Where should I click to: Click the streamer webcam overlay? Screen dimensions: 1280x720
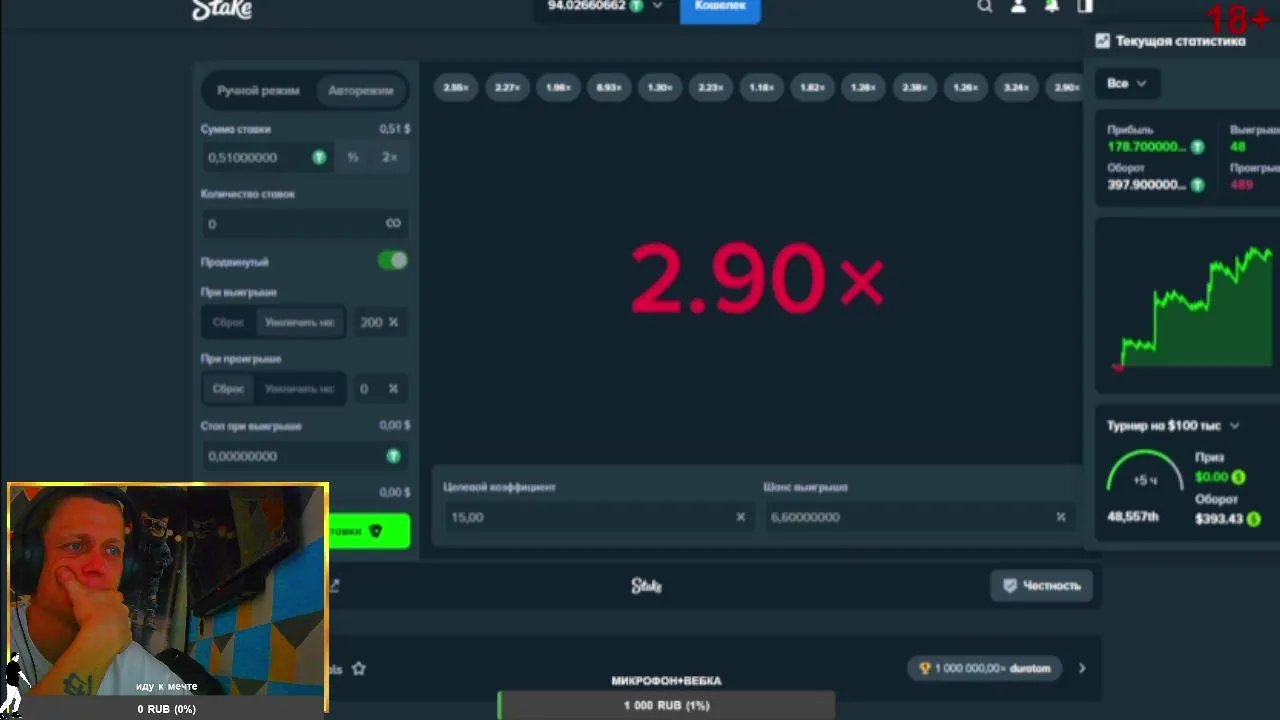pyautogui.click(x=167, y=598)
